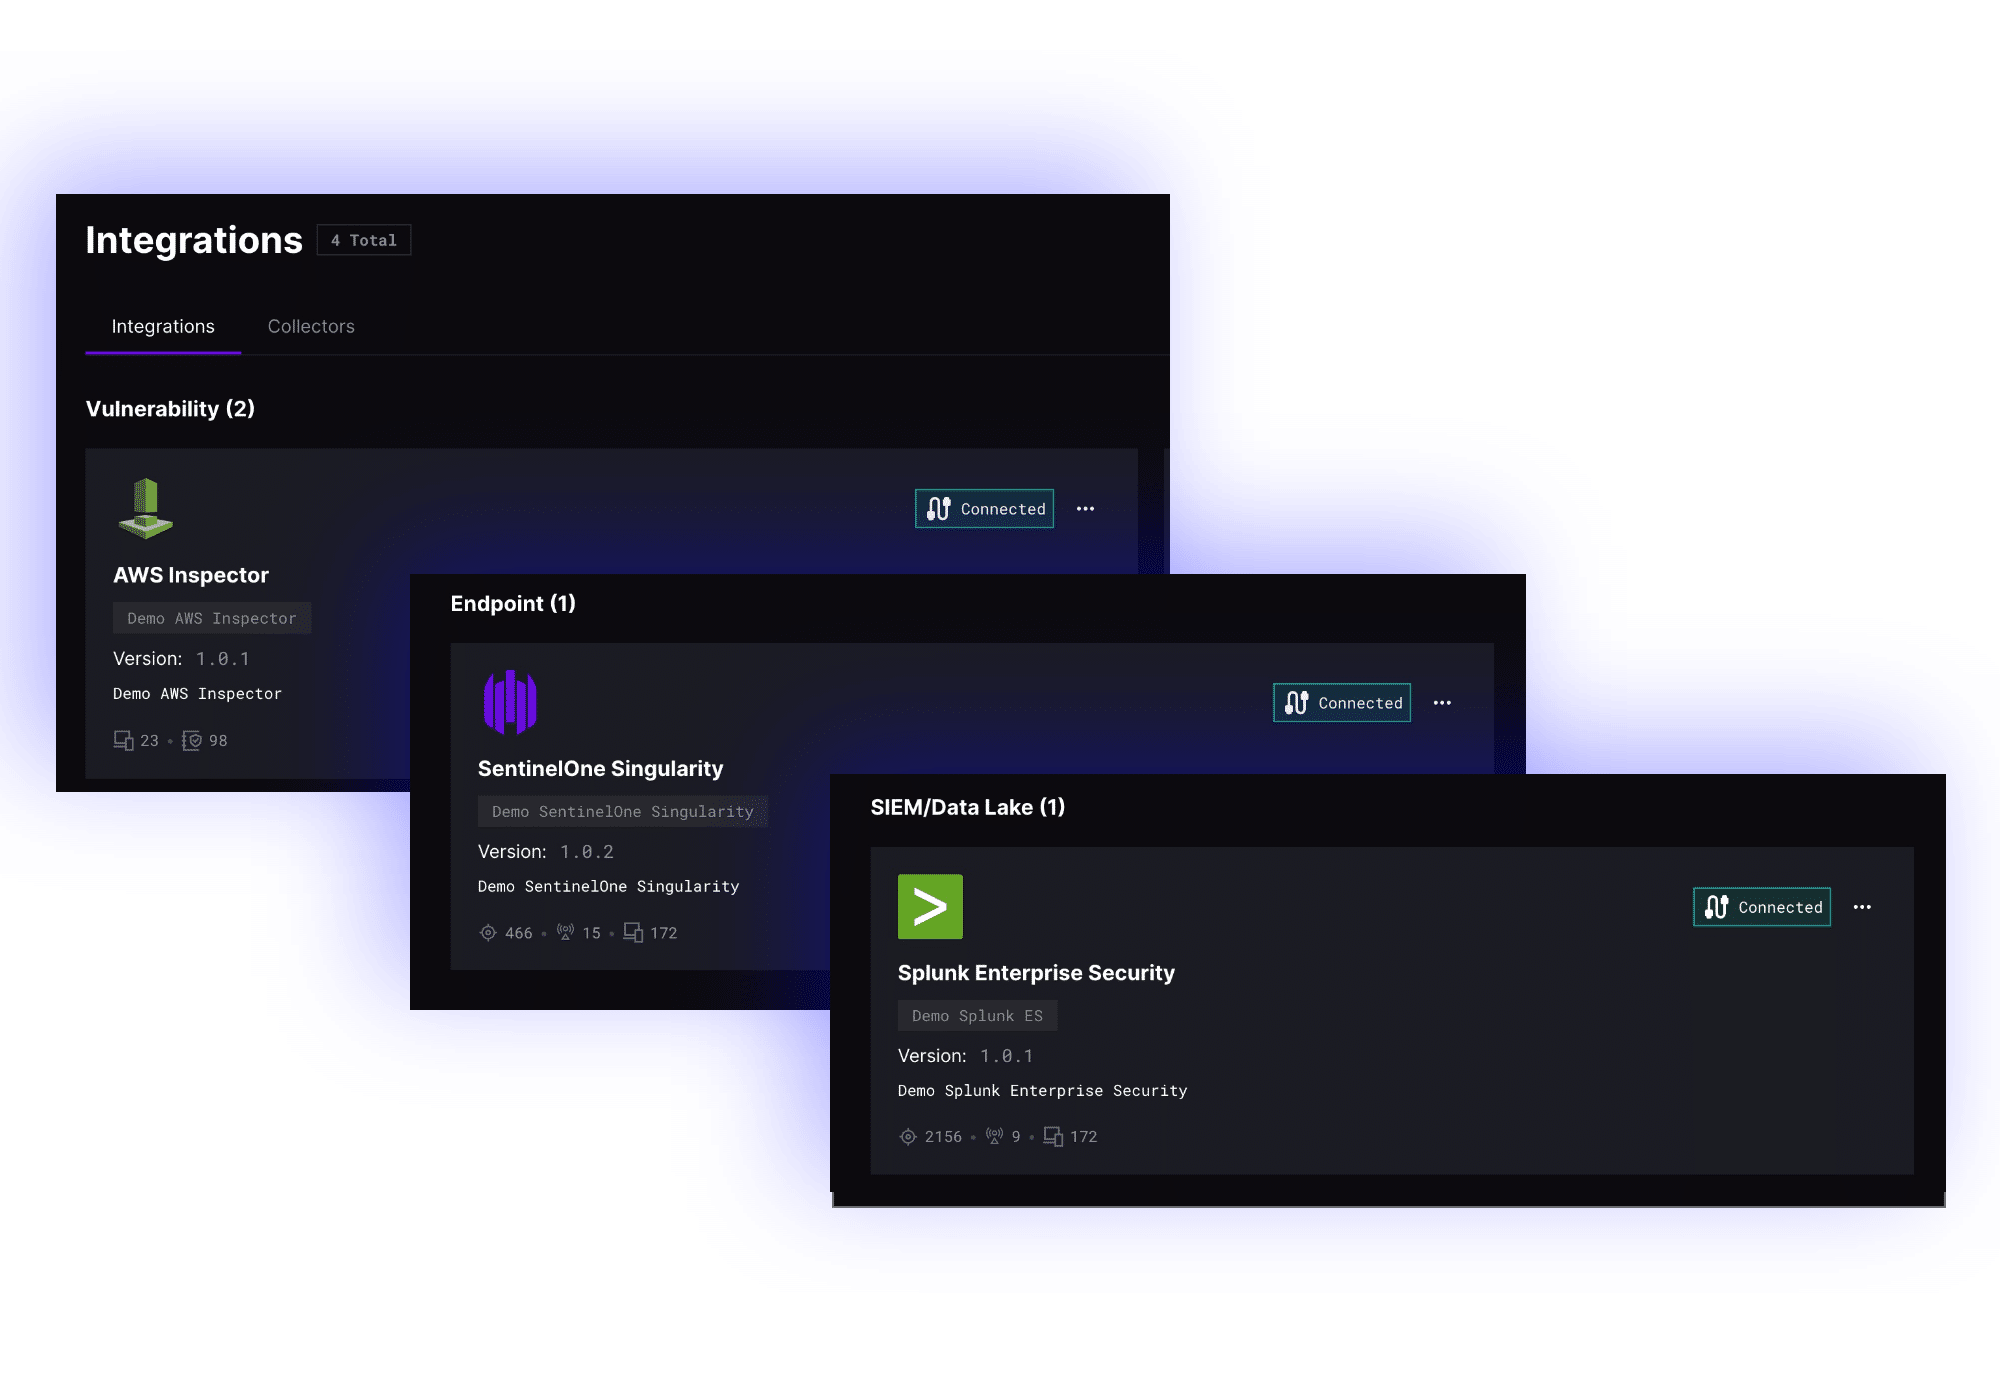The width and height of the screenshot is (2000, 1400).
Task: Open more options for Splunk Enterprise Security
Action: (1862, 907)
